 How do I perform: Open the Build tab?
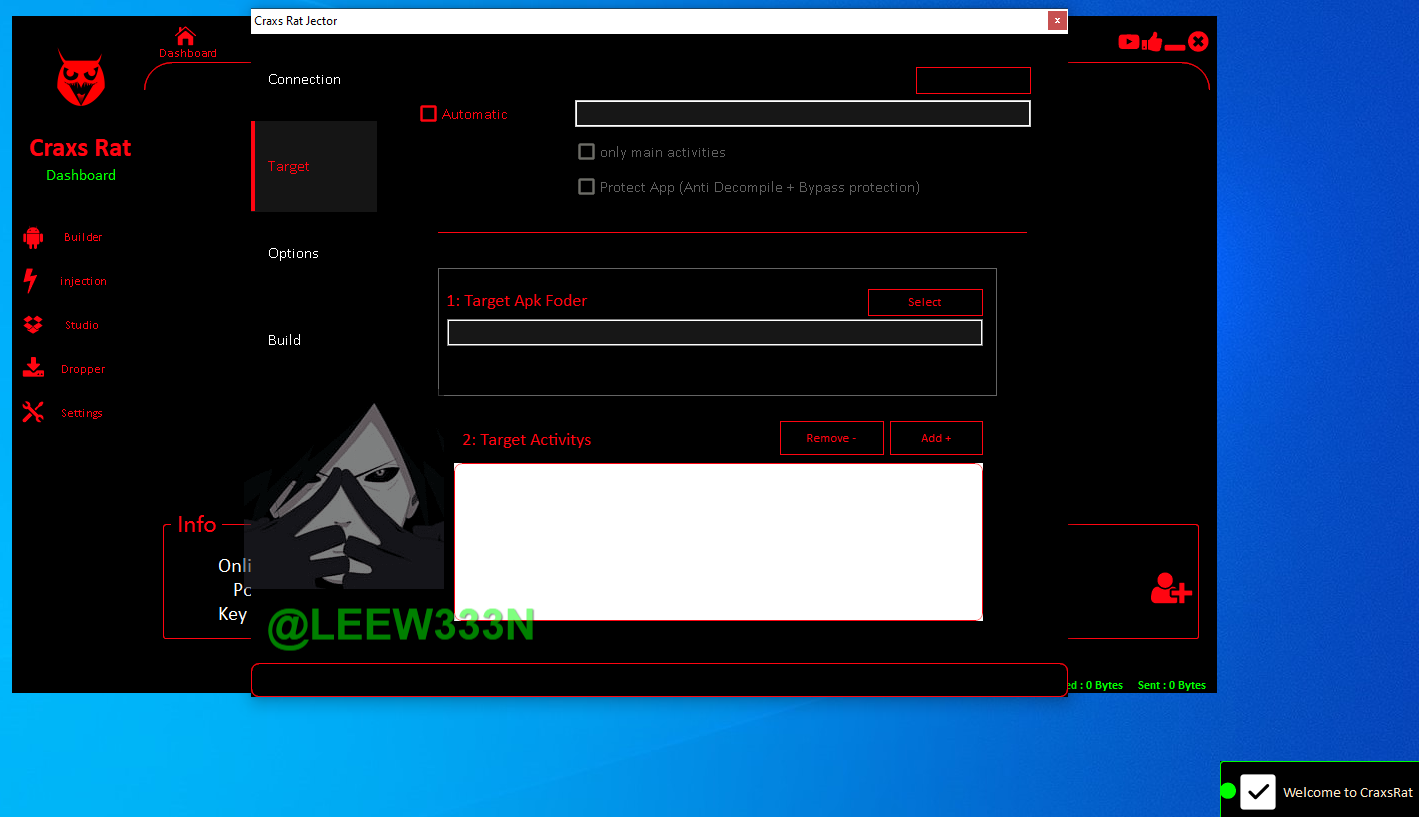click(x=284, y=340)
